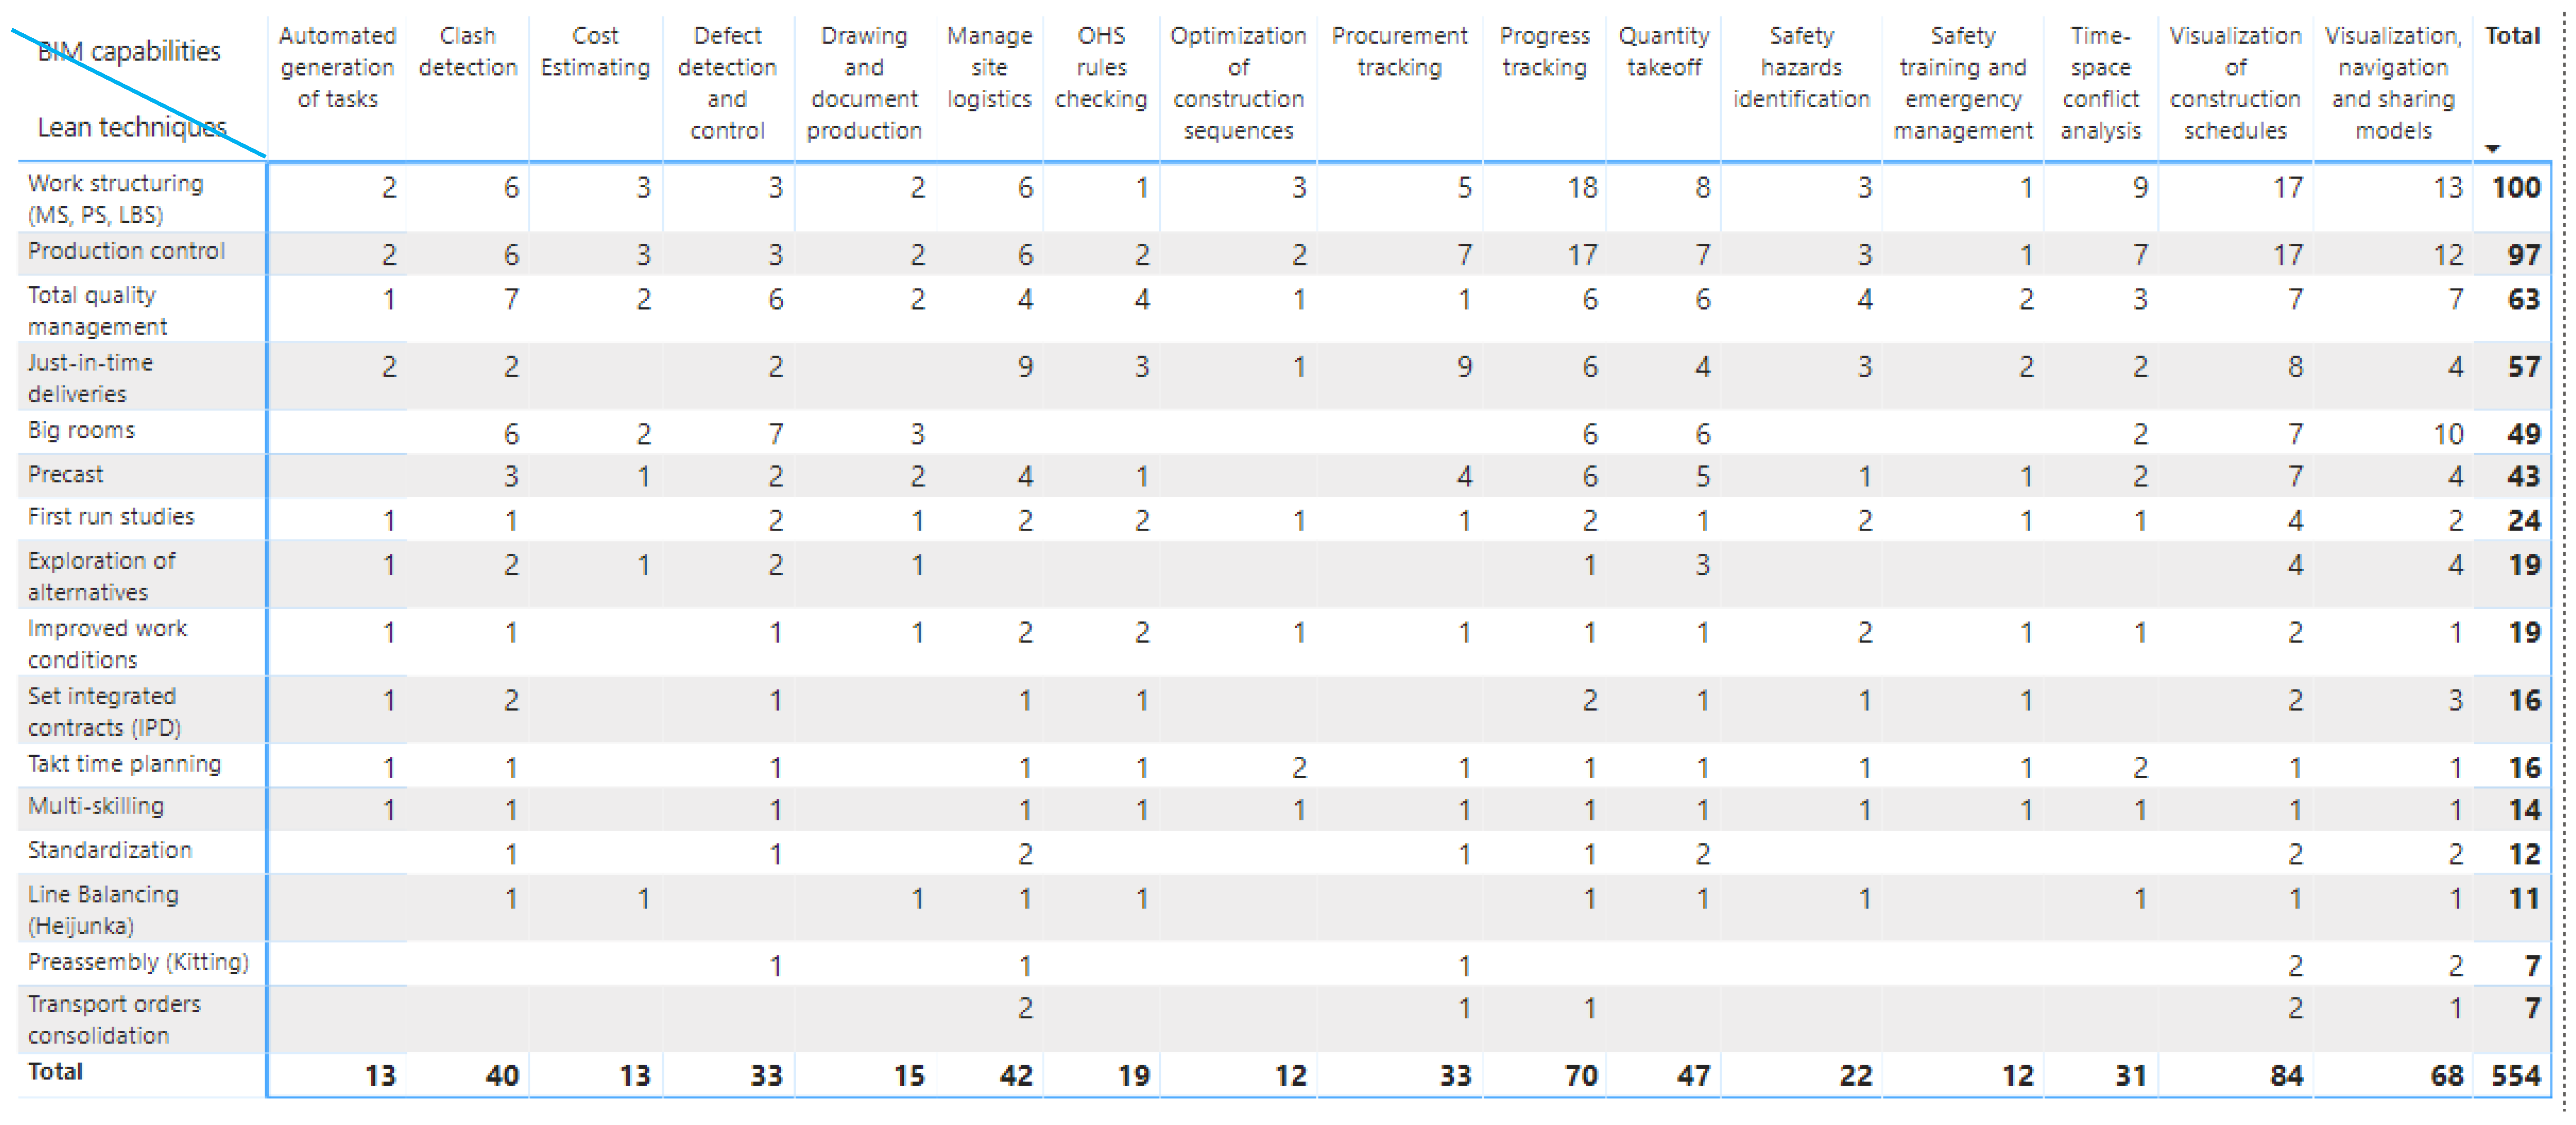Click the Total column header
Image resolution: width=2576 pixels, height=1125 pixels.
click(2512, 36)
